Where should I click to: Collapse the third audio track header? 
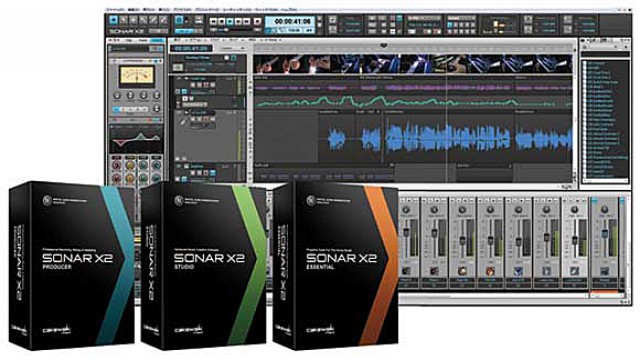(180, 112)
